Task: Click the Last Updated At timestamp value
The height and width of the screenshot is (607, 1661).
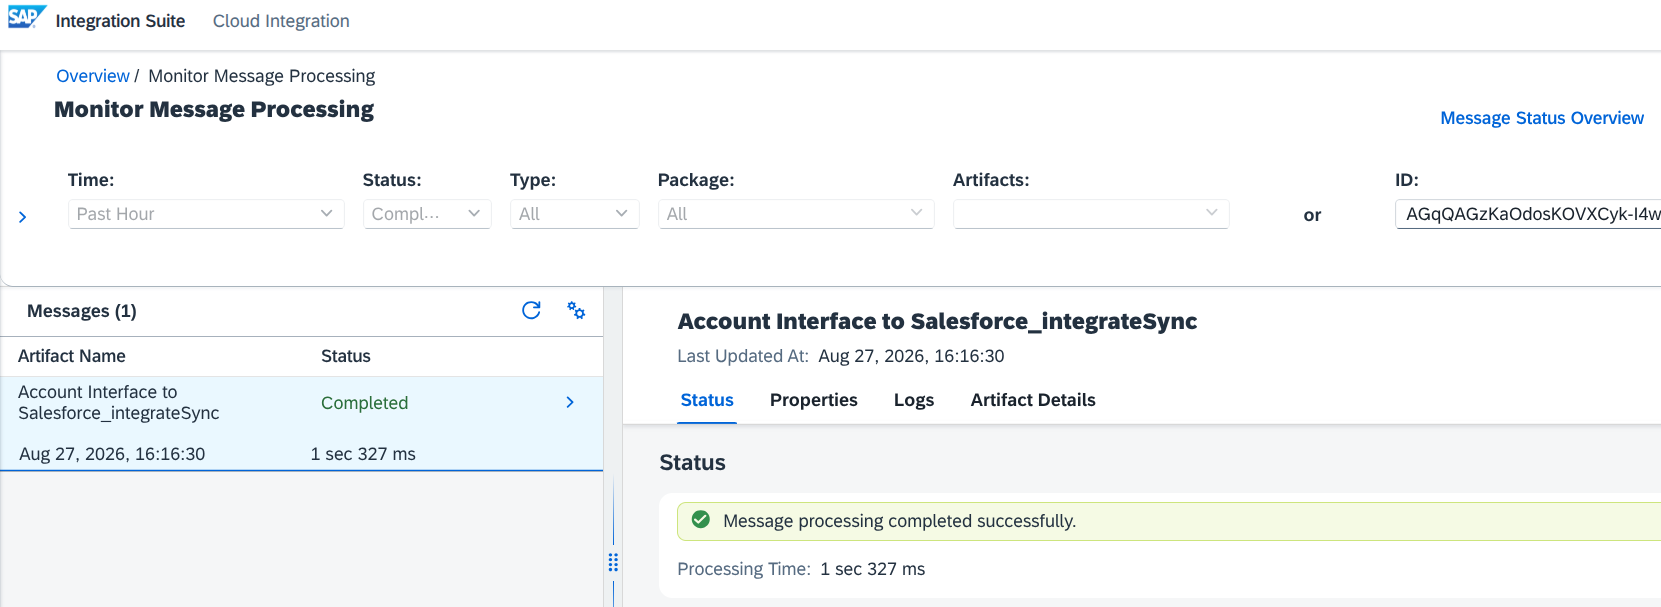Action: click(911, 356)
